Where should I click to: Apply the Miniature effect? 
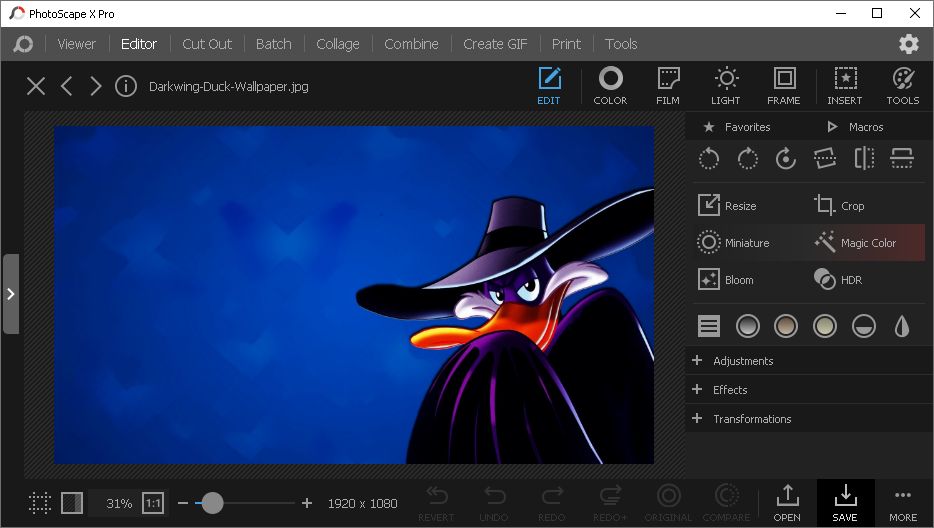733,243
